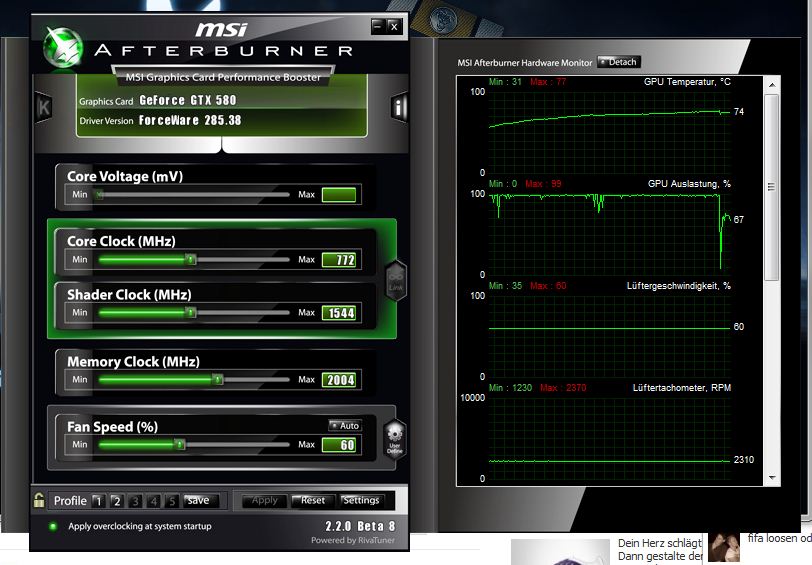Click the Apply button
This screenshot has width=812, height=565.
[264, 501]
